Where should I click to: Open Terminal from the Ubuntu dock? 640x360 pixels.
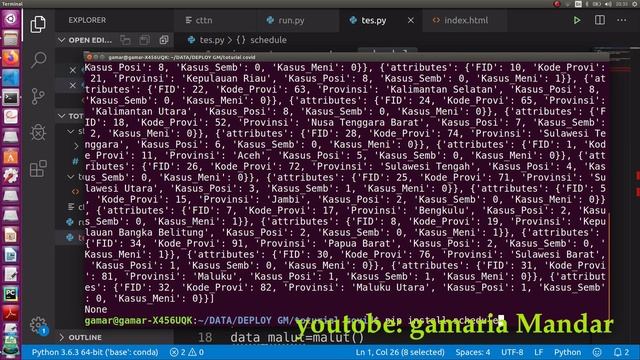(11, 98)
